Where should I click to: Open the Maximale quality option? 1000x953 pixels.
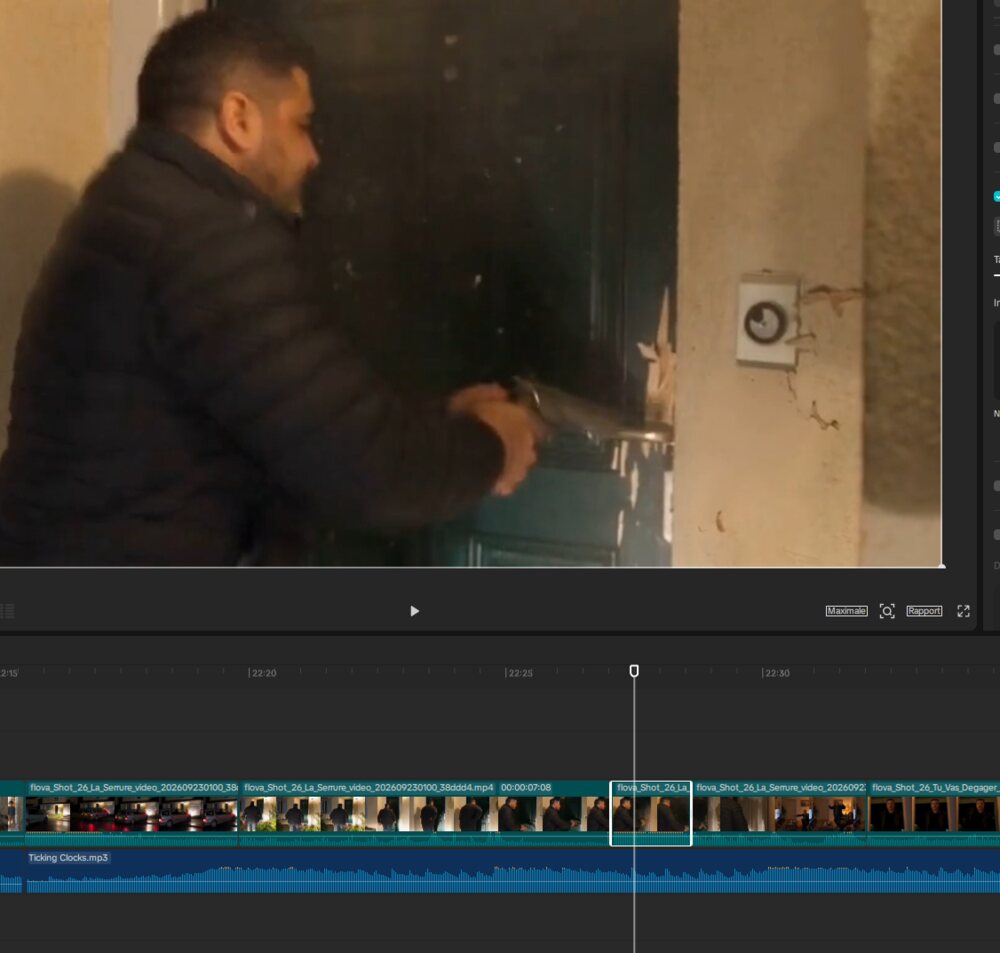[x=846, y=611]
